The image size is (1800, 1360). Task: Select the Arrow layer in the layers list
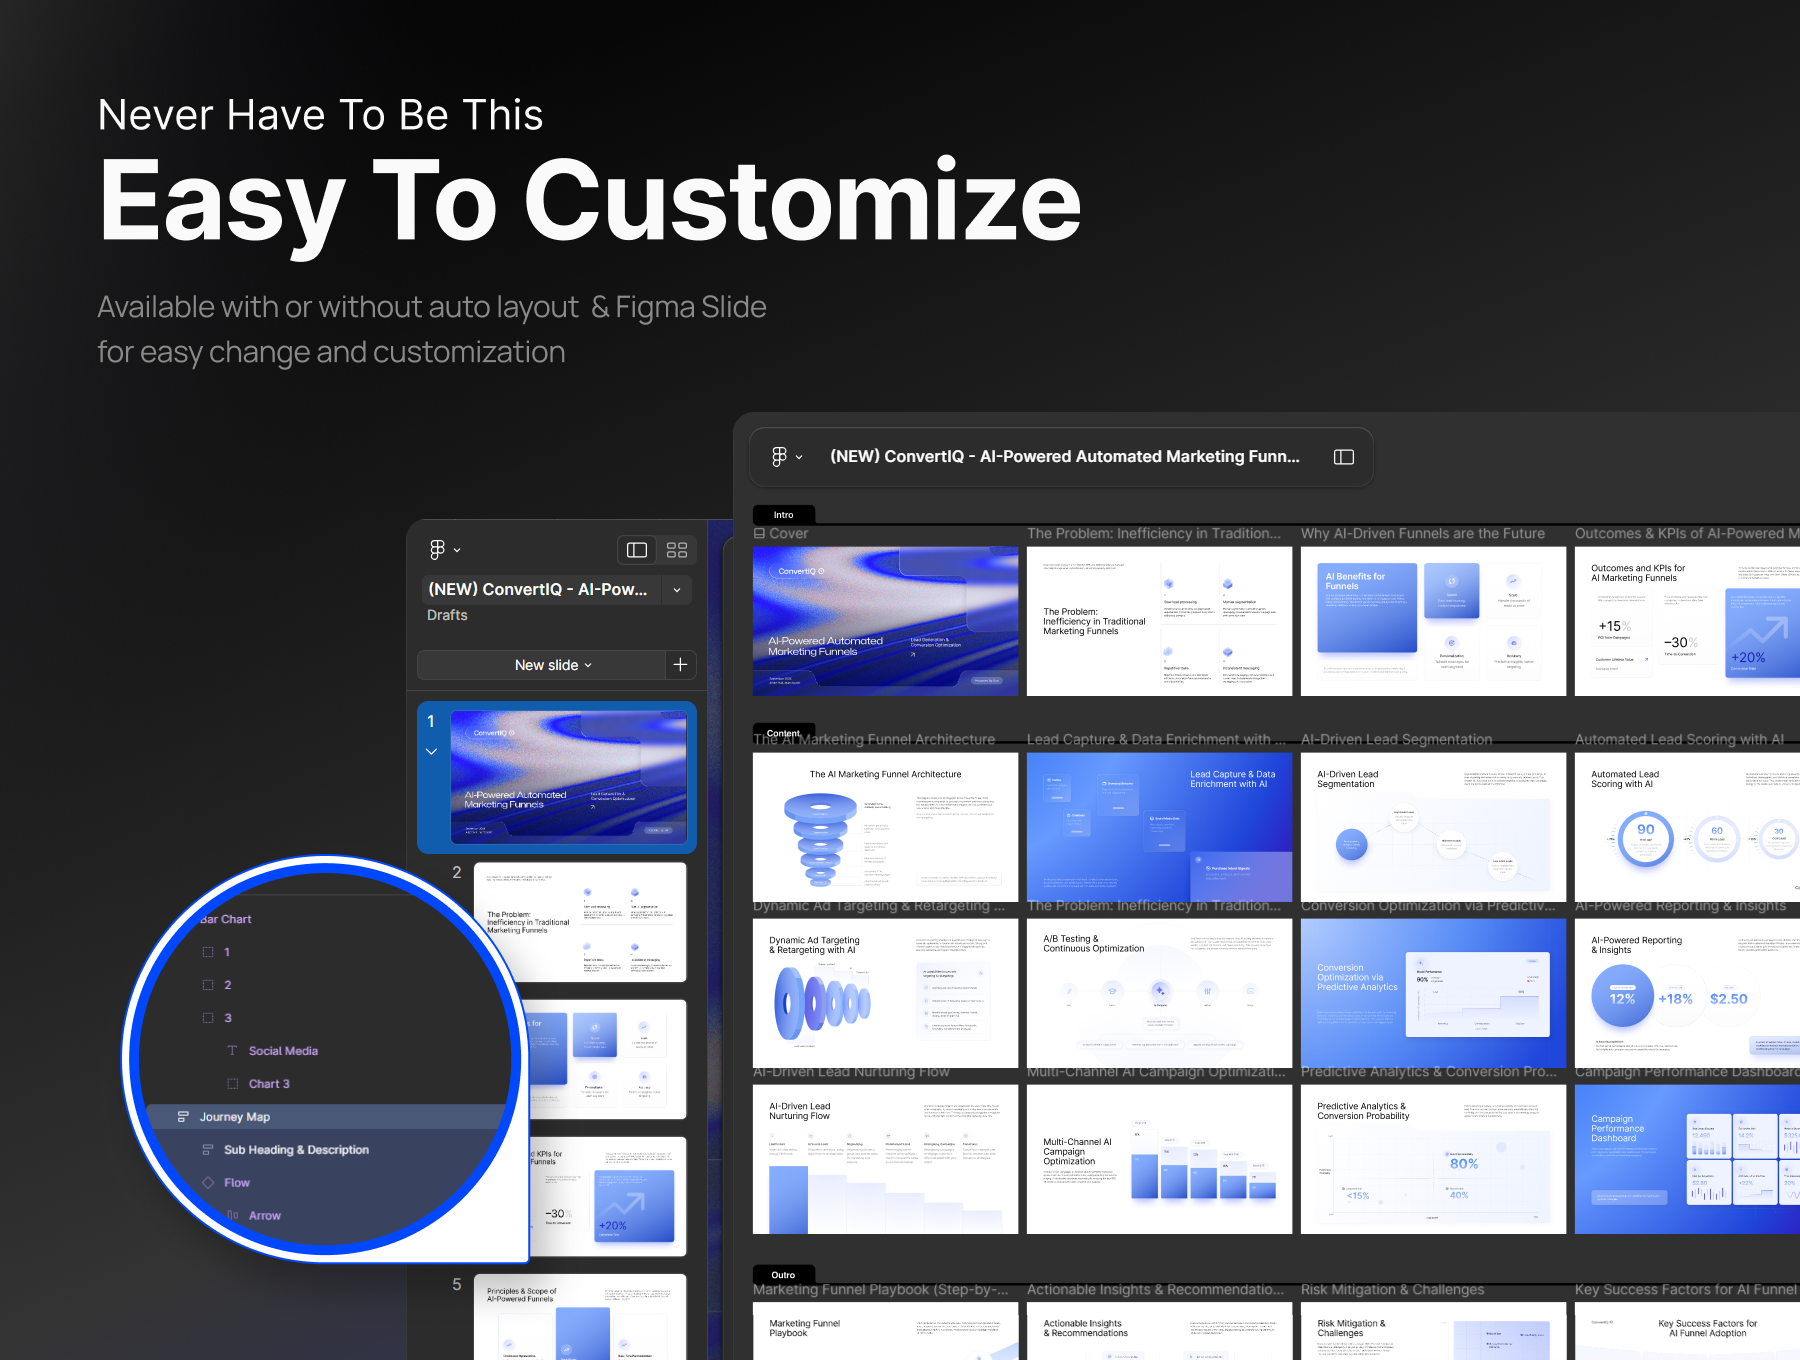pos(264,1216)
